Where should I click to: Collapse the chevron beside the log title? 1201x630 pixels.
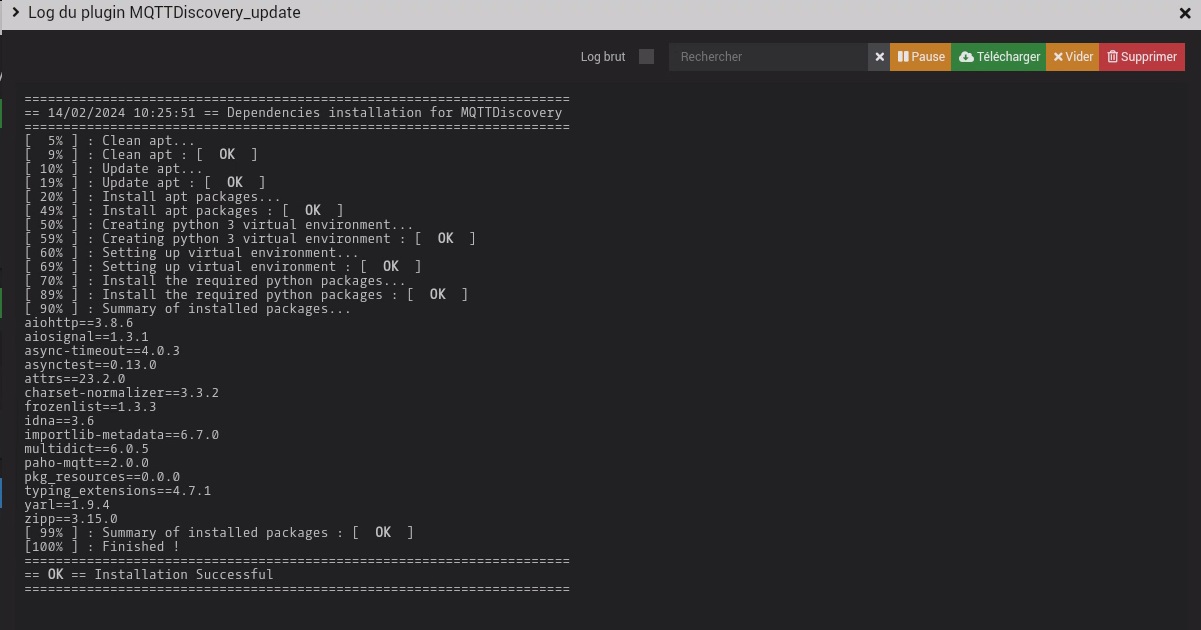pyautogui.click(x=16, y=13)
